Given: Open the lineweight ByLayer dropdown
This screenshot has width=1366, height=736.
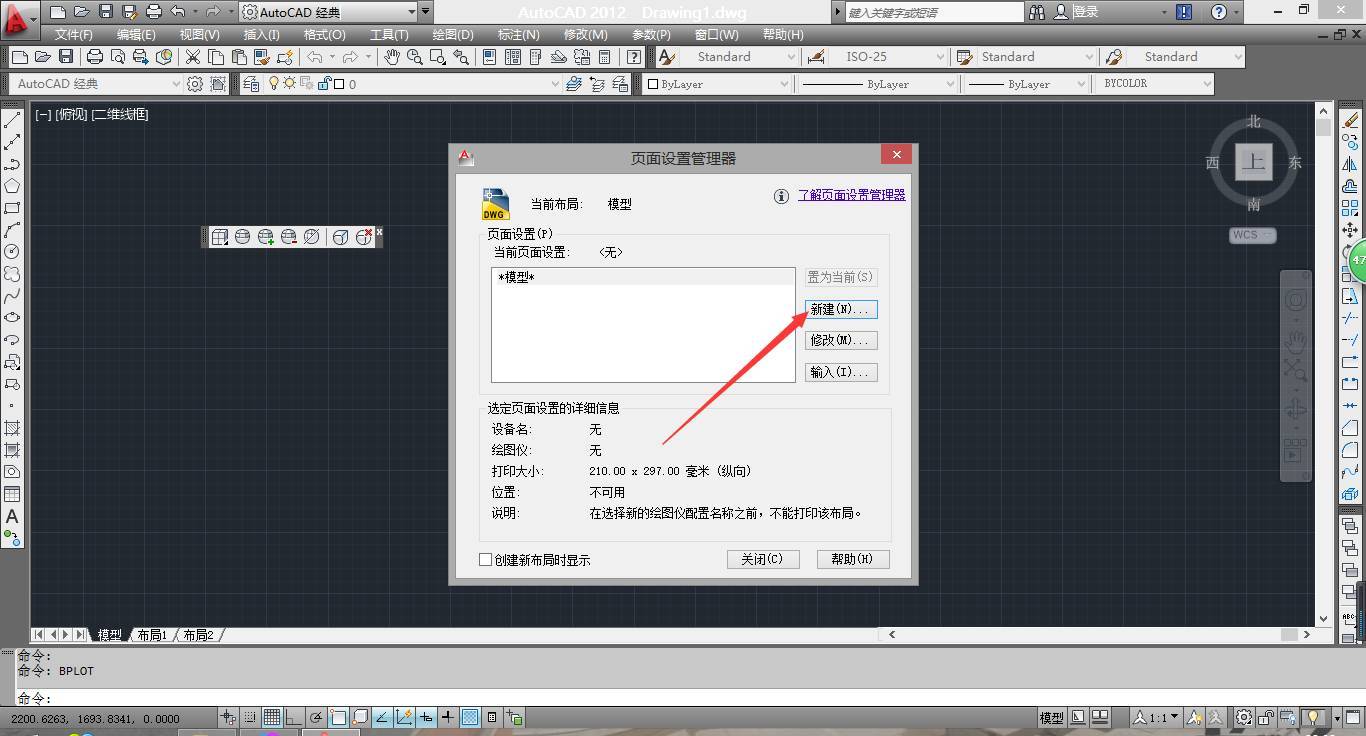Looking at the screenshot, I should 1080,84.
